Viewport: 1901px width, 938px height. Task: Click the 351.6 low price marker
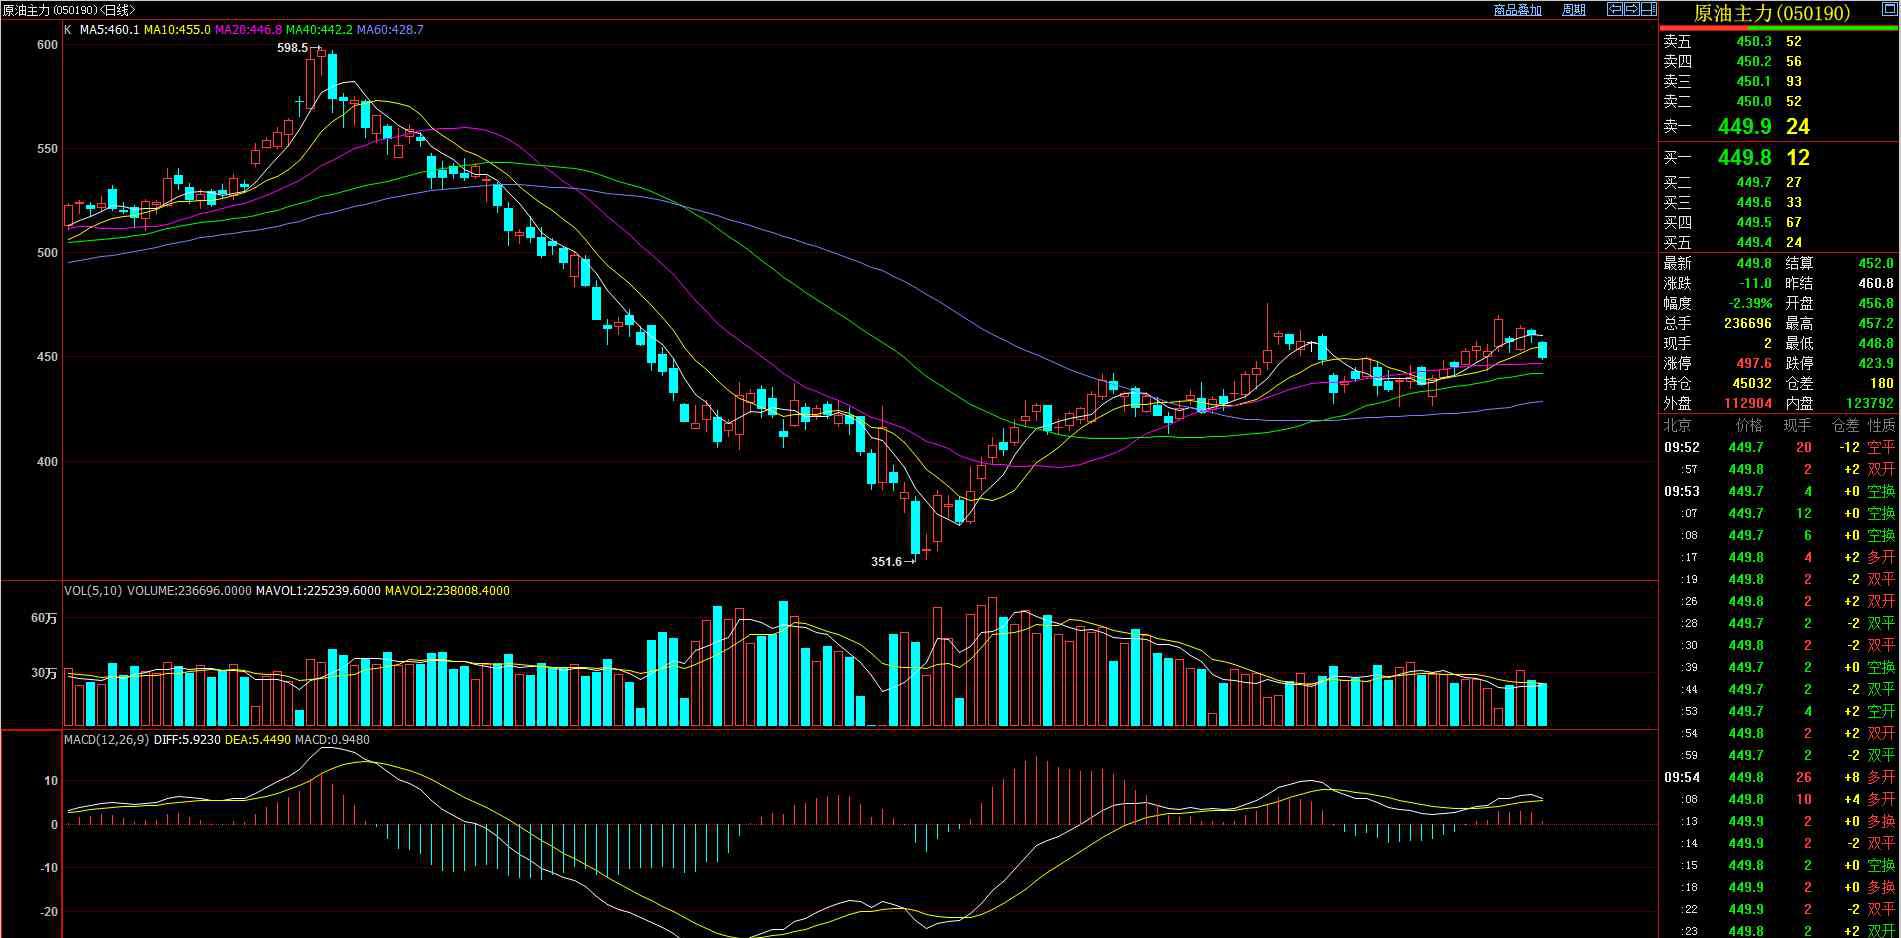[886, 562]
